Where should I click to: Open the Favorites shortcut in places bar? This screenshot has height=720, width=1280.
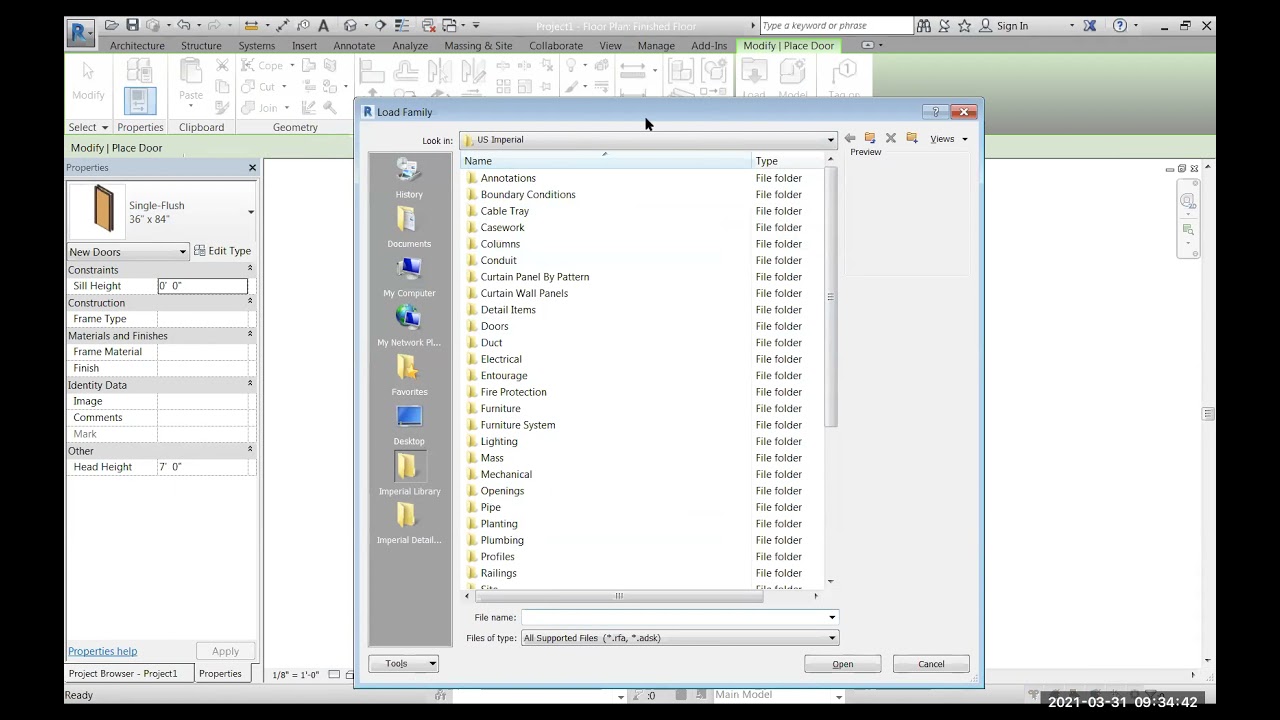pos(409,375)
